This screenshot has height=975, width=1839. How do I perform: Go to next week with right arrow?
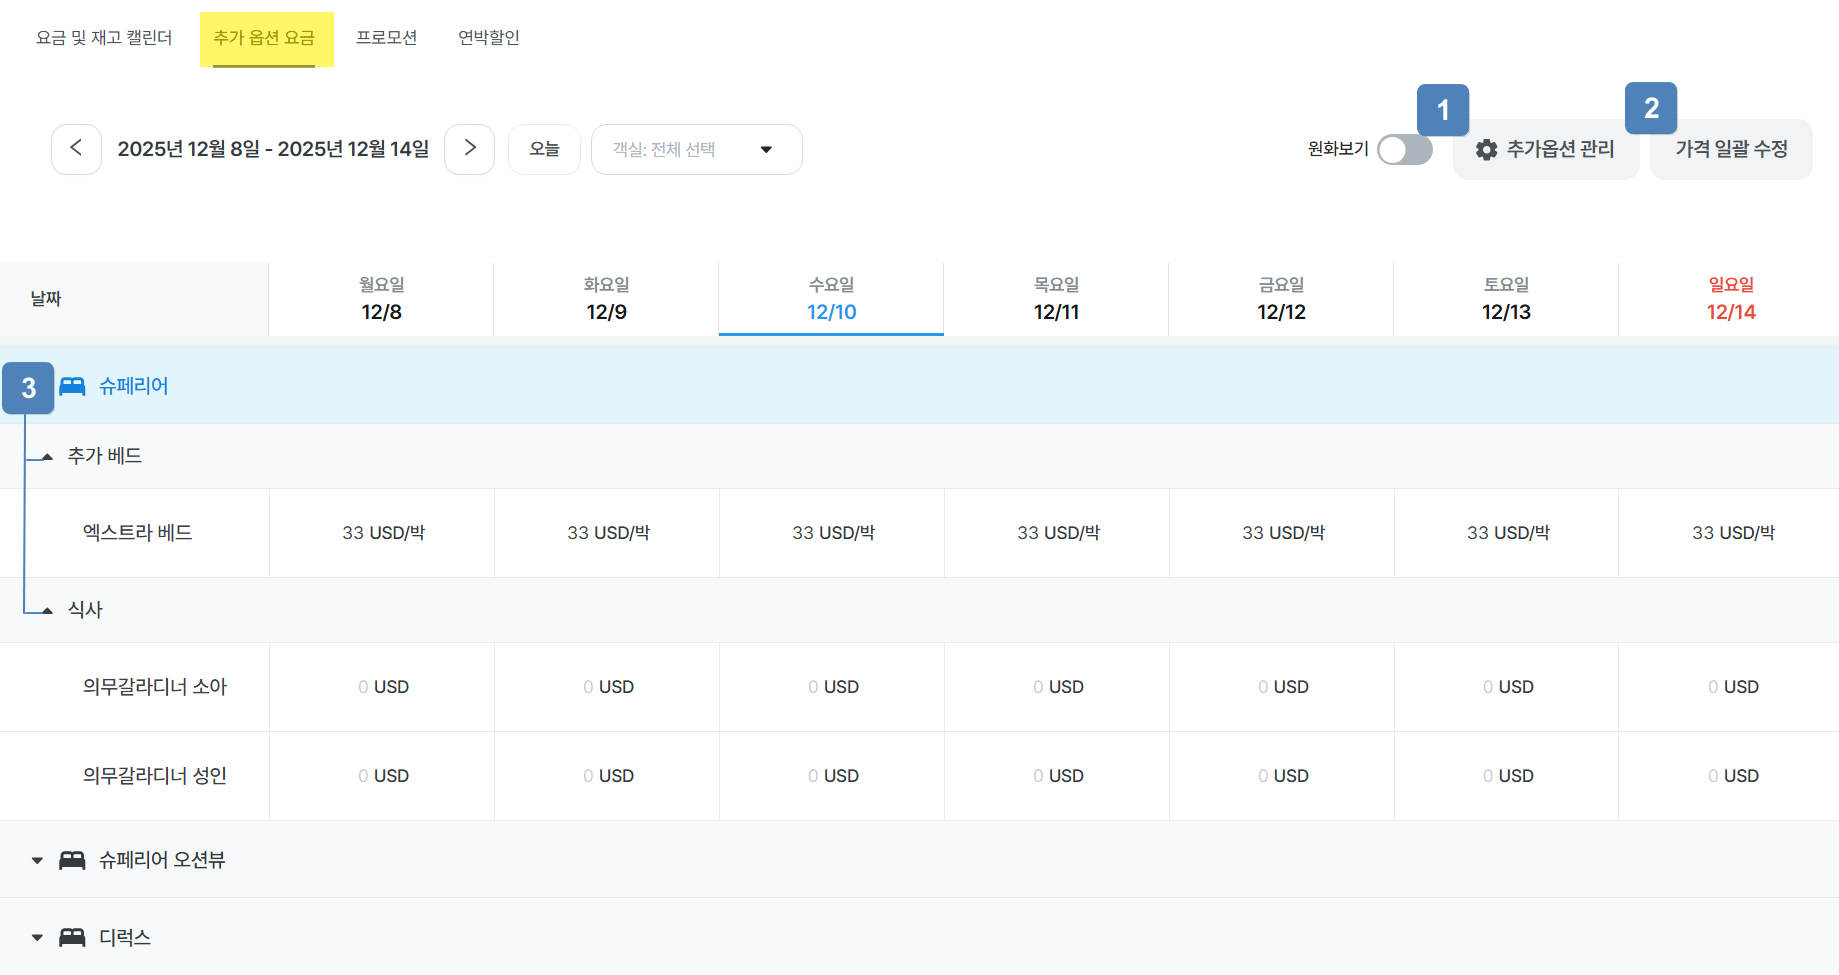point(469,149)
